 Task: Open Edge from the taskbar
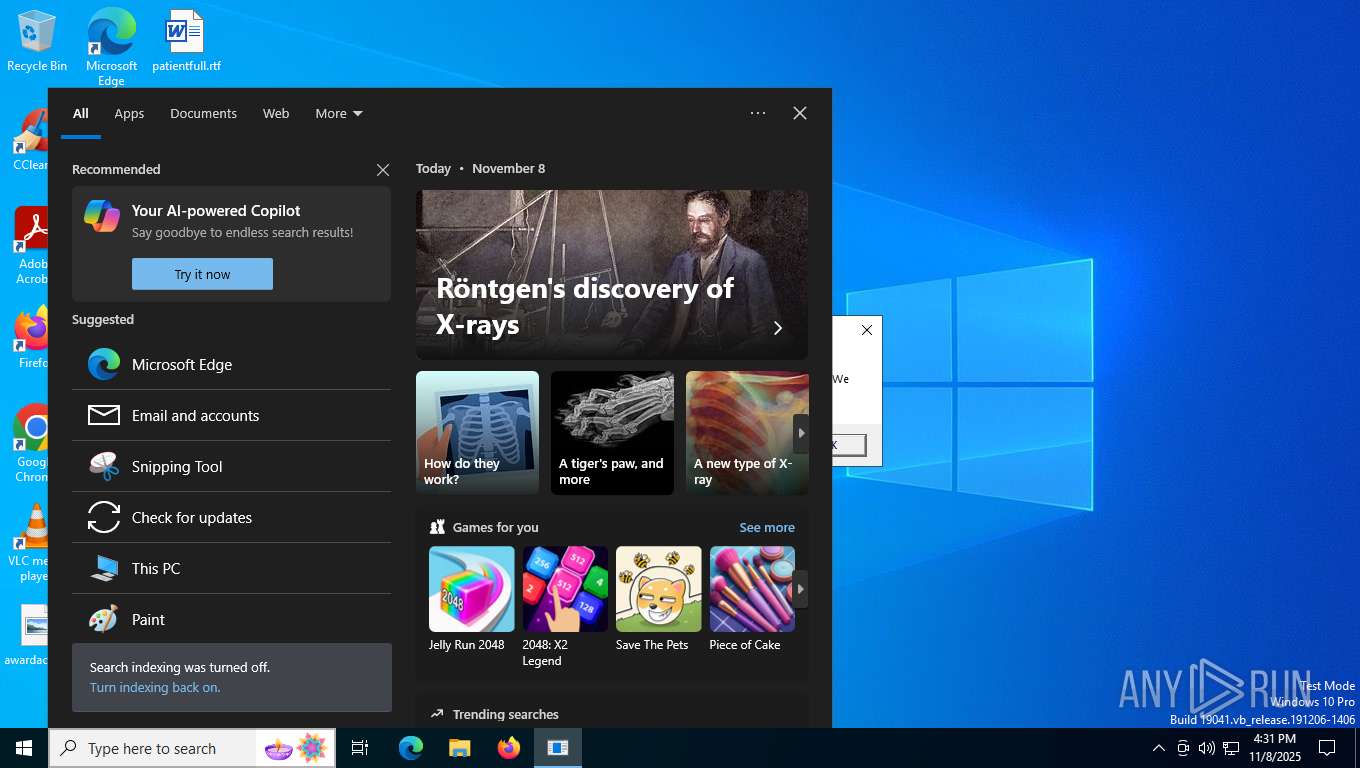click(411, 748)
